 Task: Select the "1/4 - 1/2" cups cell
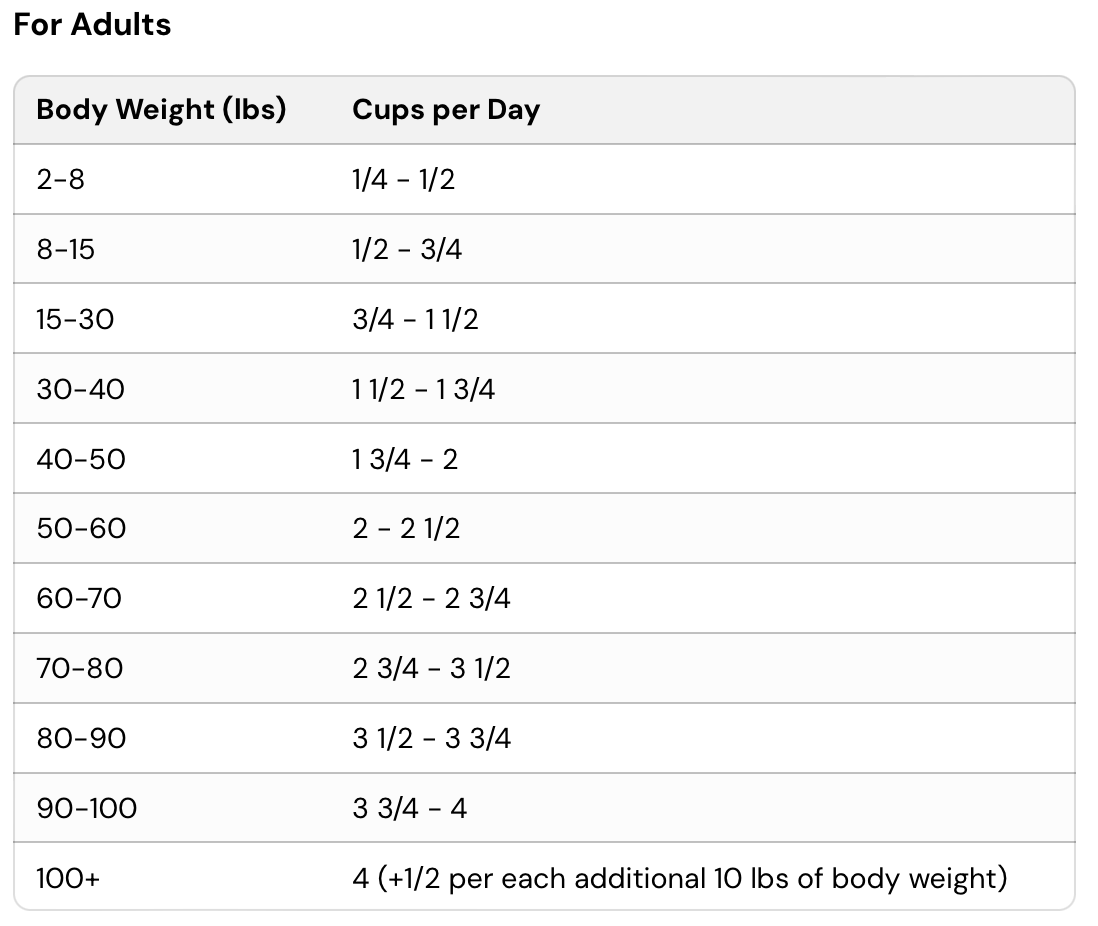404,180
